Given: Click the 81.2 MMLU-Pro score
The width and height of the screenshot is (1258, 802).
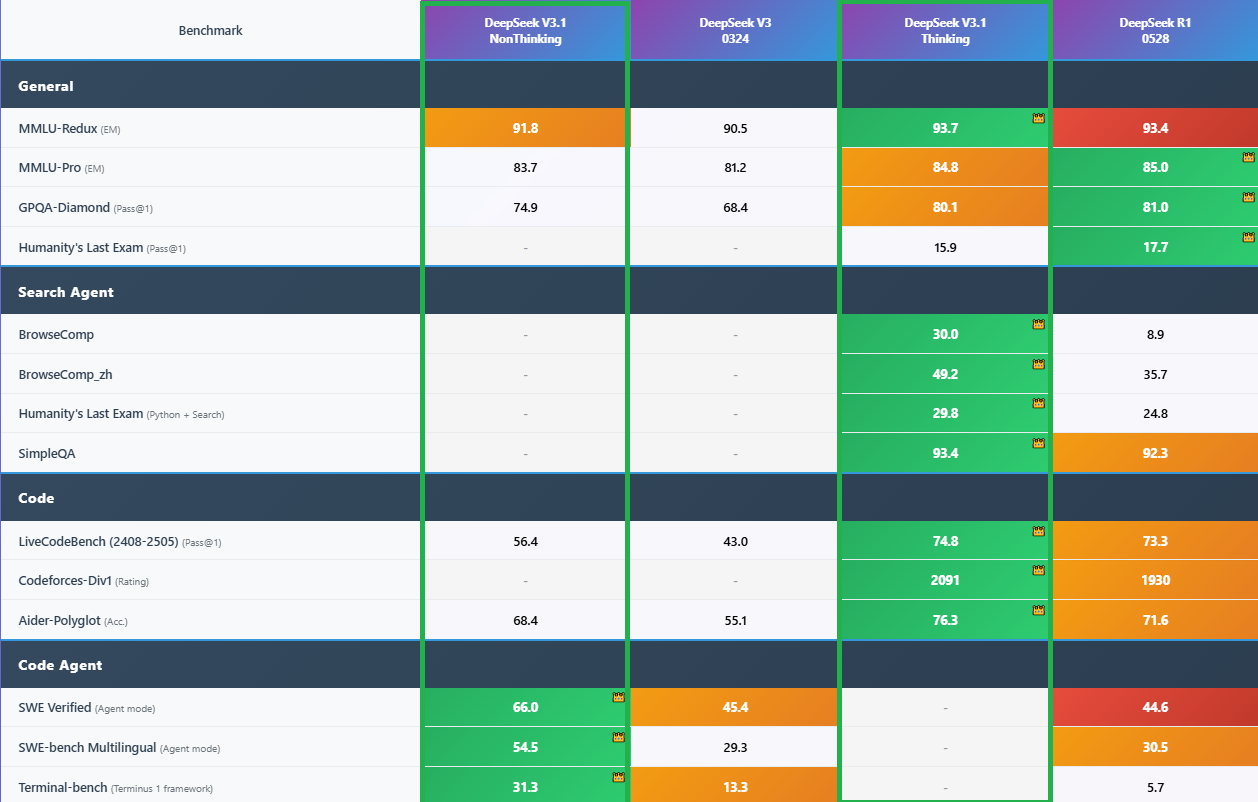Looking at the screenshot, I should [x=735, y=168].
